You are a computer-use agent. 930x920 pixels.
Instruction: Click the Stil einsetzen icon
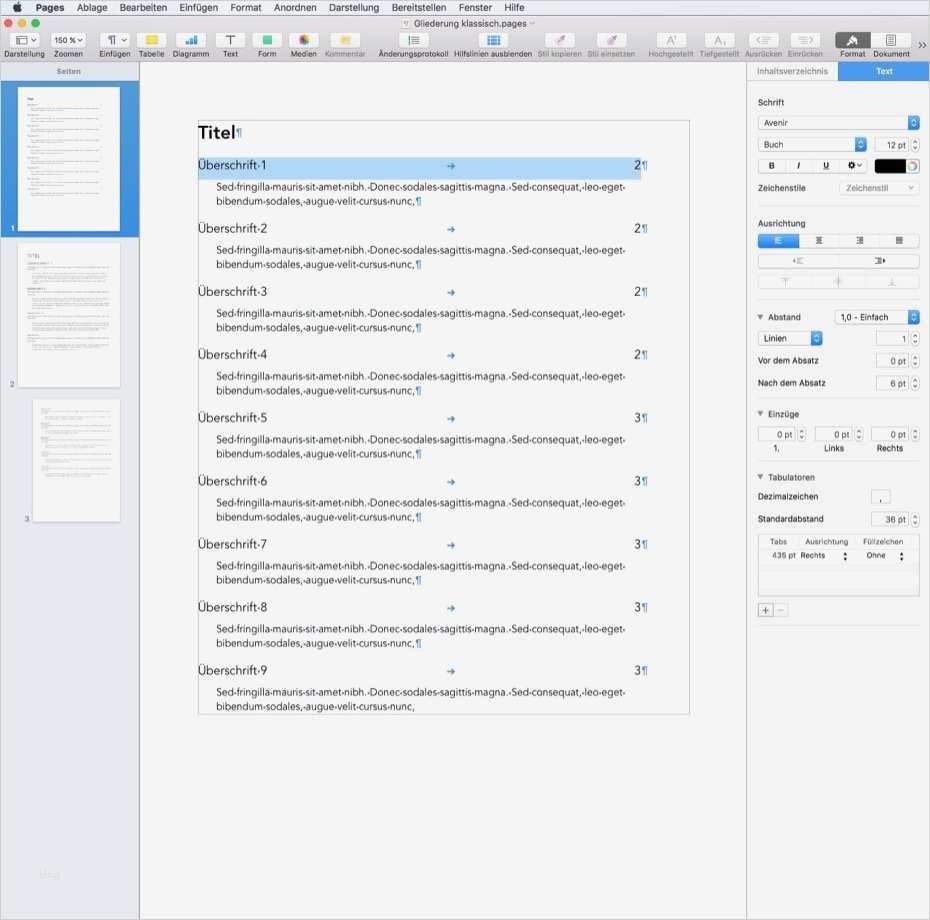611,40
